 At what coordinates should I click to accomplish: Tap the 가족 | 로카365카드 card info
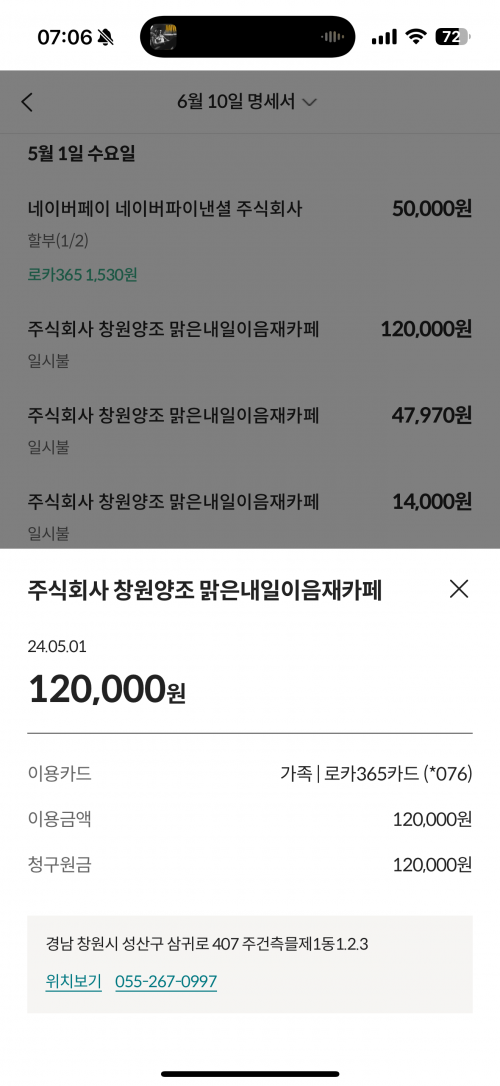376,774
